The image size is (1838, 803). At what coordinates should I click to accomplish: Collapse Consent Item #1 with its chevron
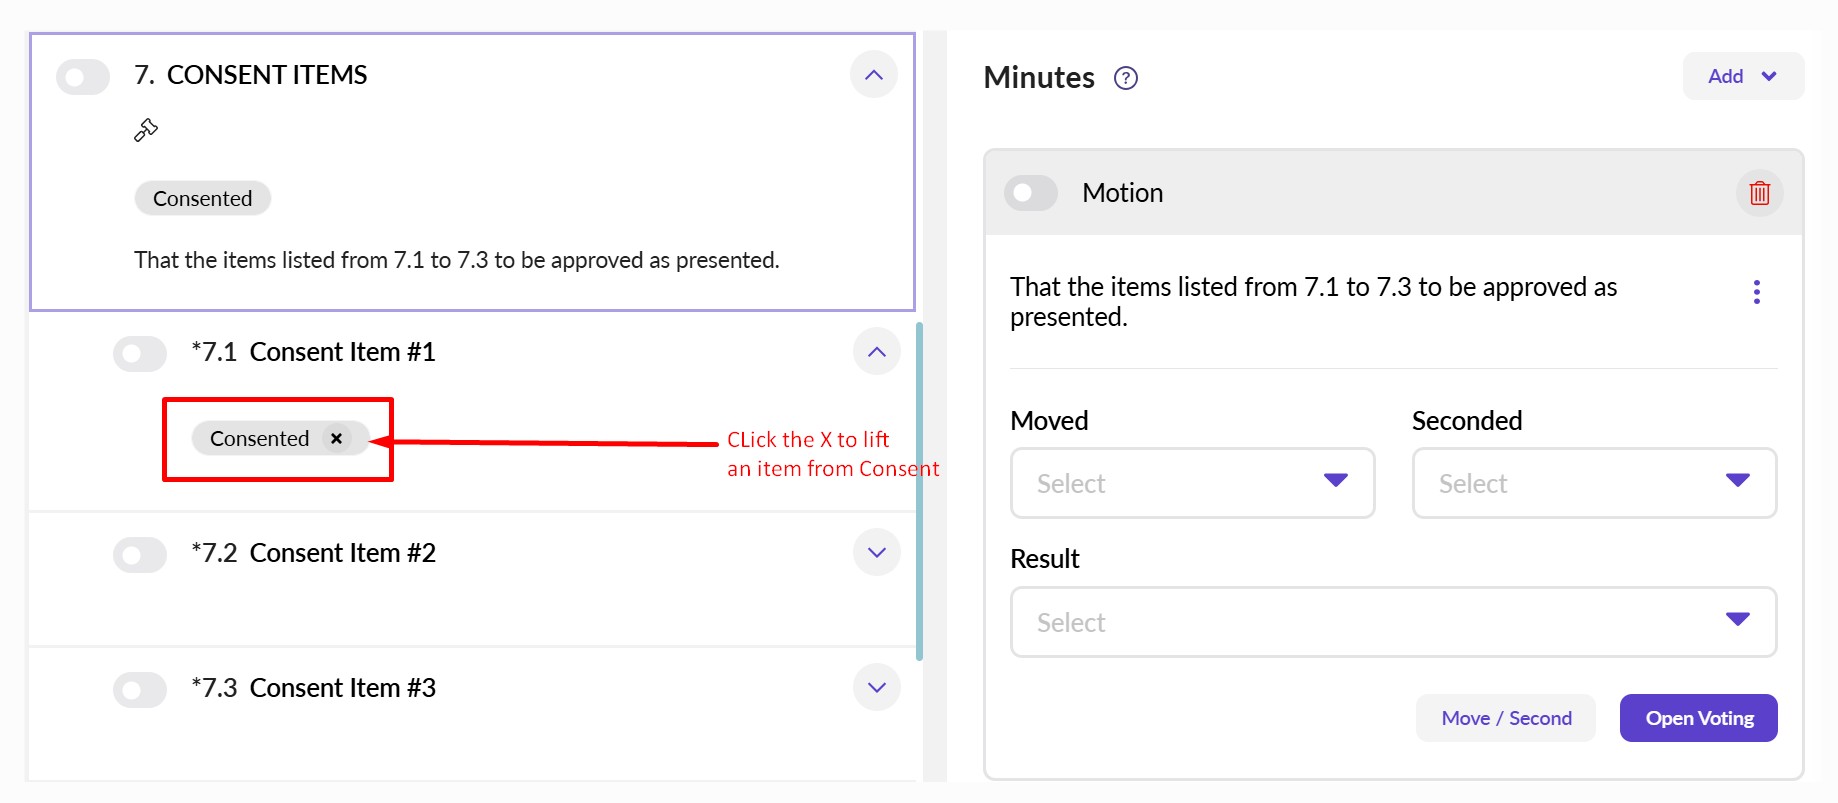click(877, 352)
